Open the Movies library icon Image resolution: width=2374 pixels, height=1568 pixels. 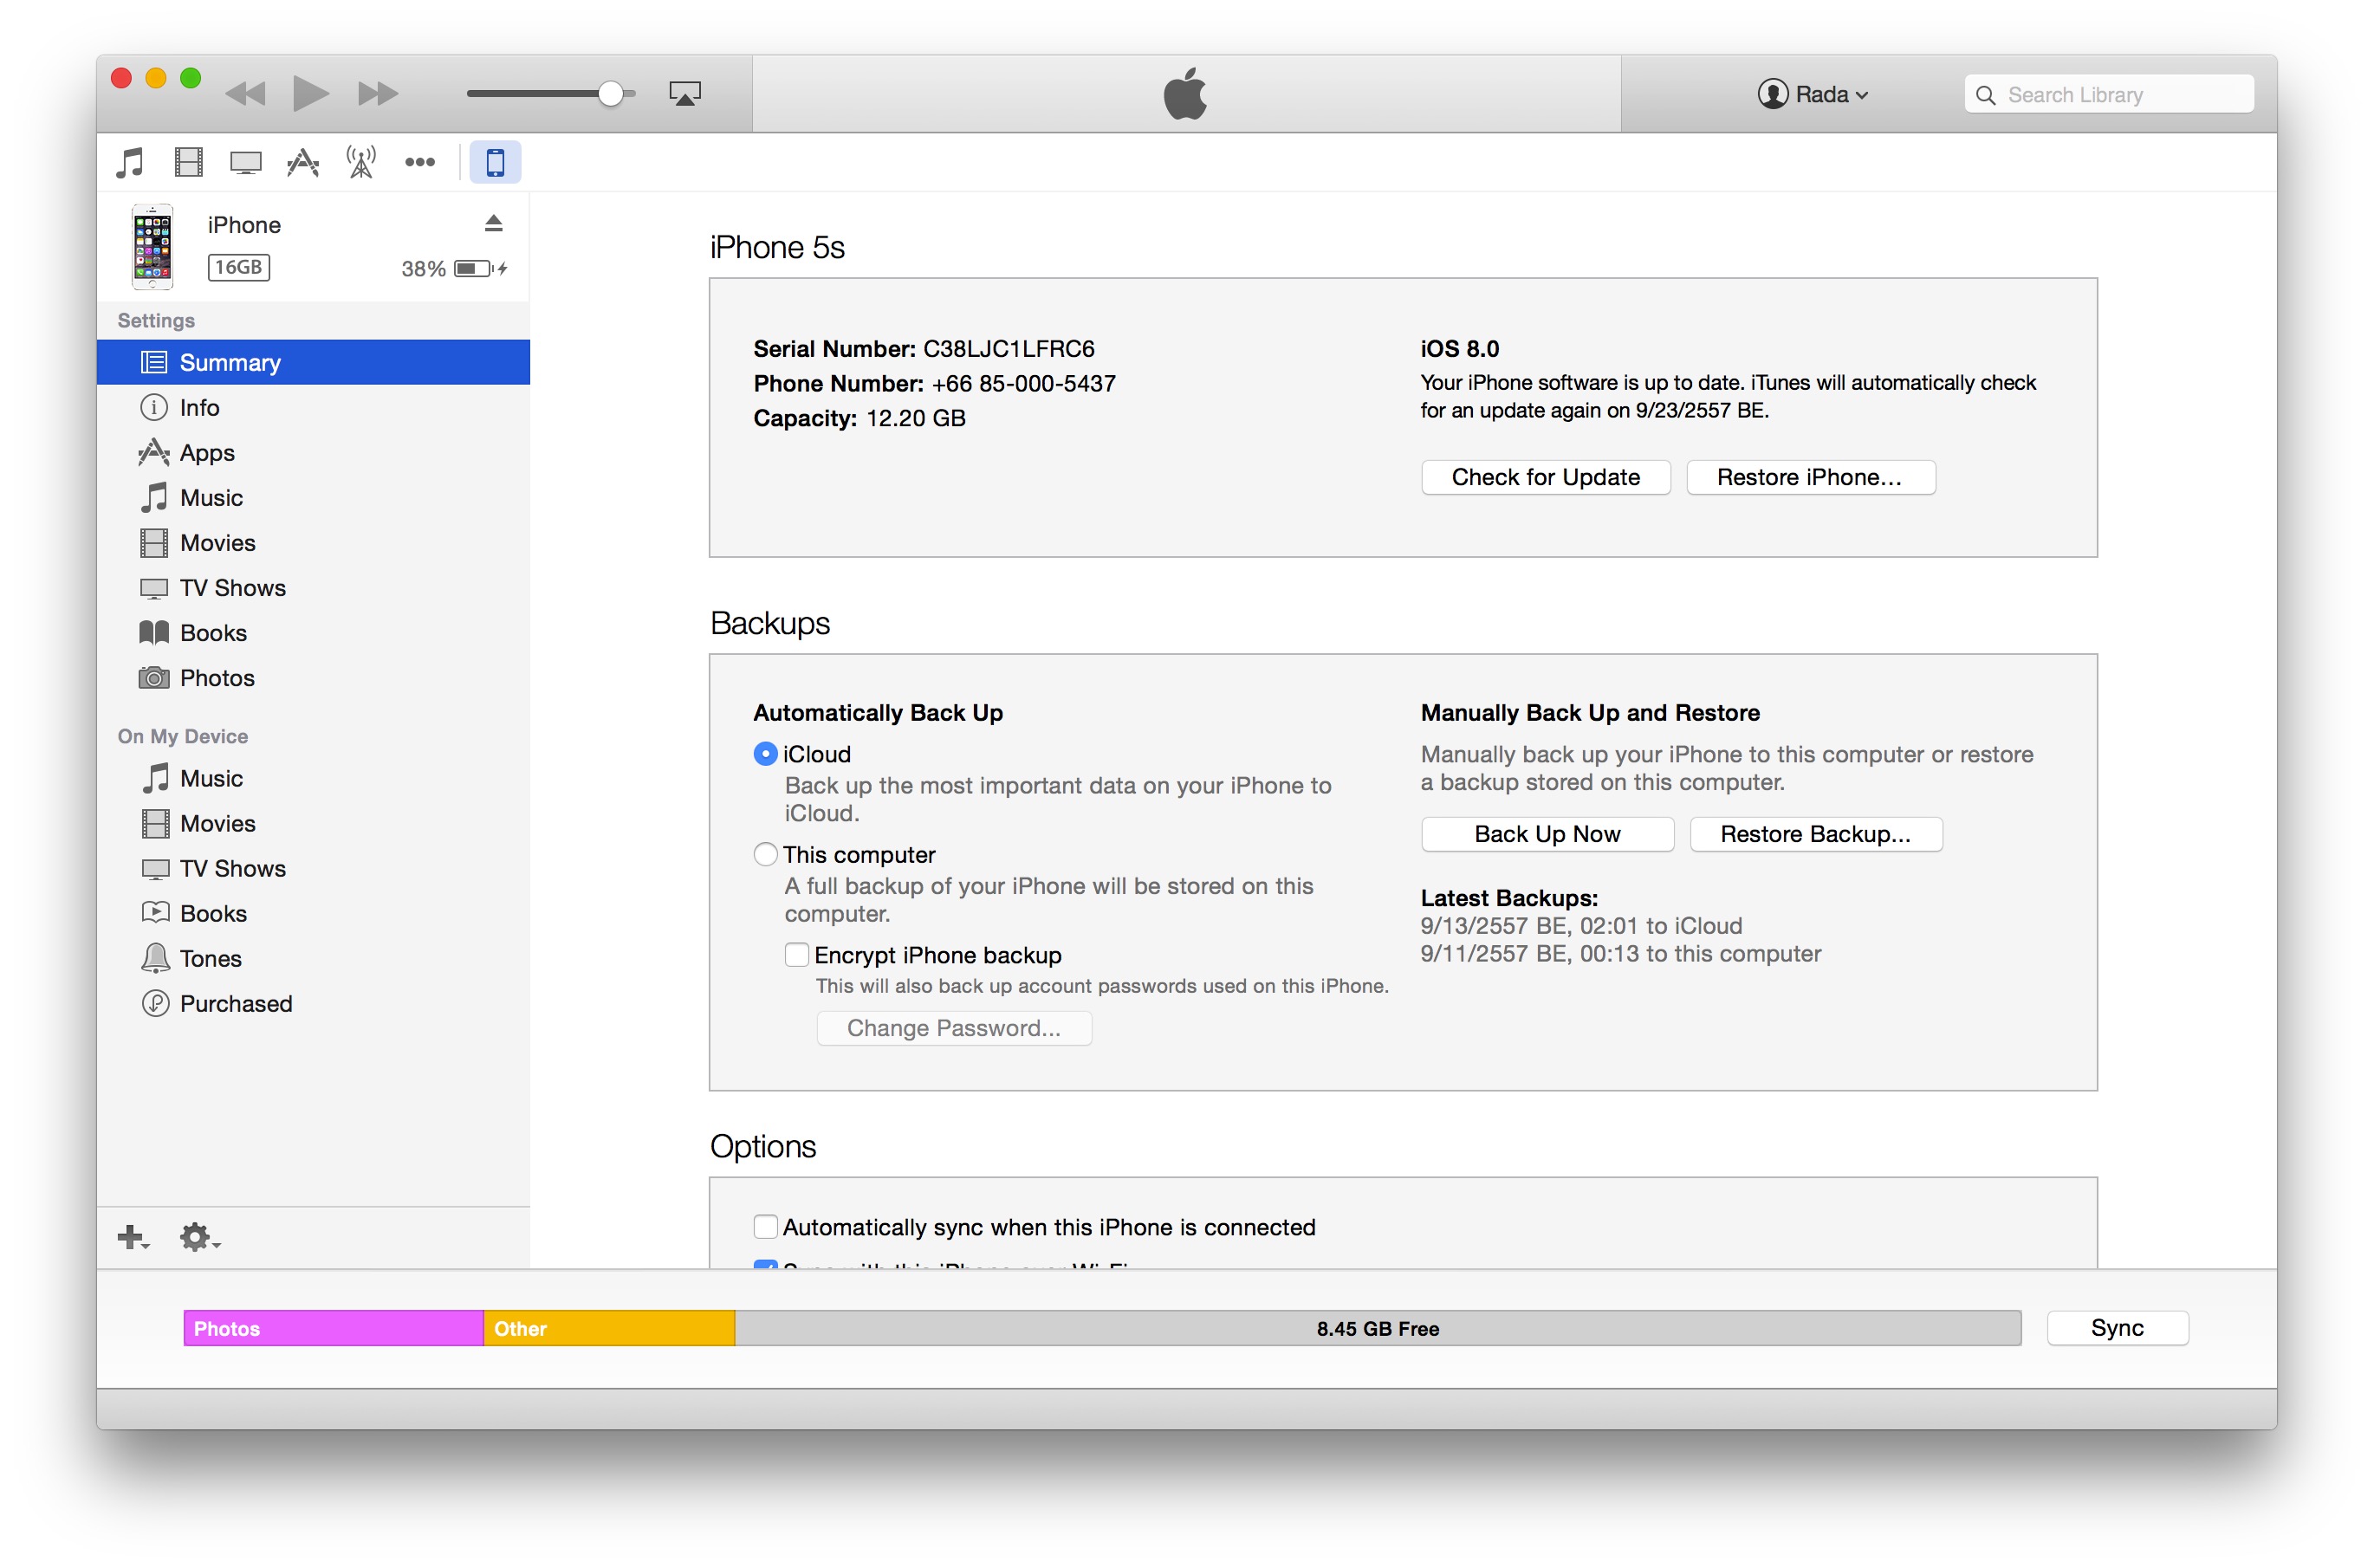188,161
